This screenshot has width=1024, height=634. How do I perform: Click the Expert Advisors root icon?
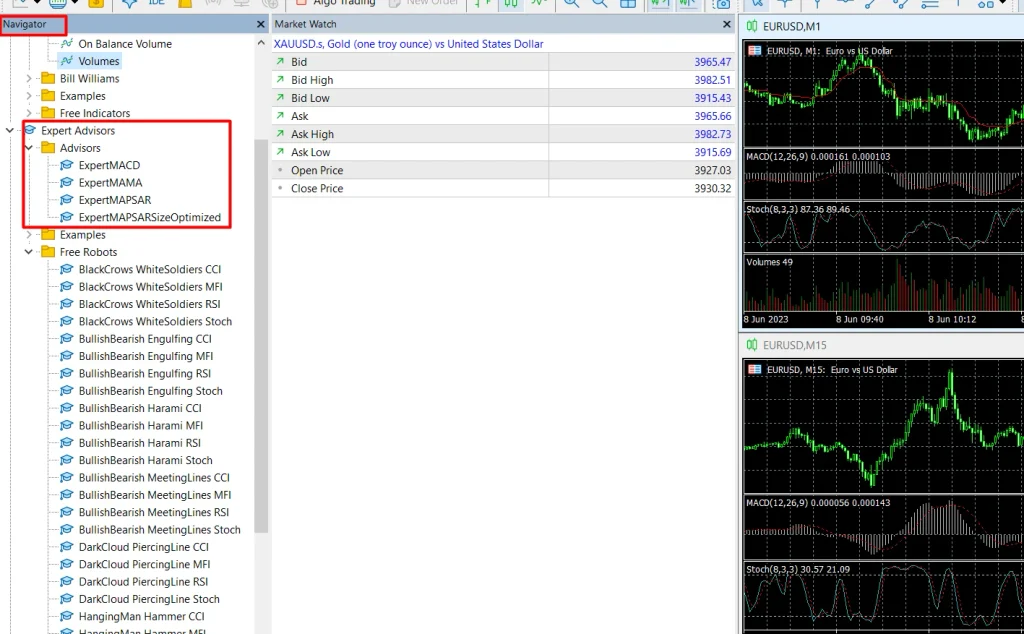[x=29, y=131]
